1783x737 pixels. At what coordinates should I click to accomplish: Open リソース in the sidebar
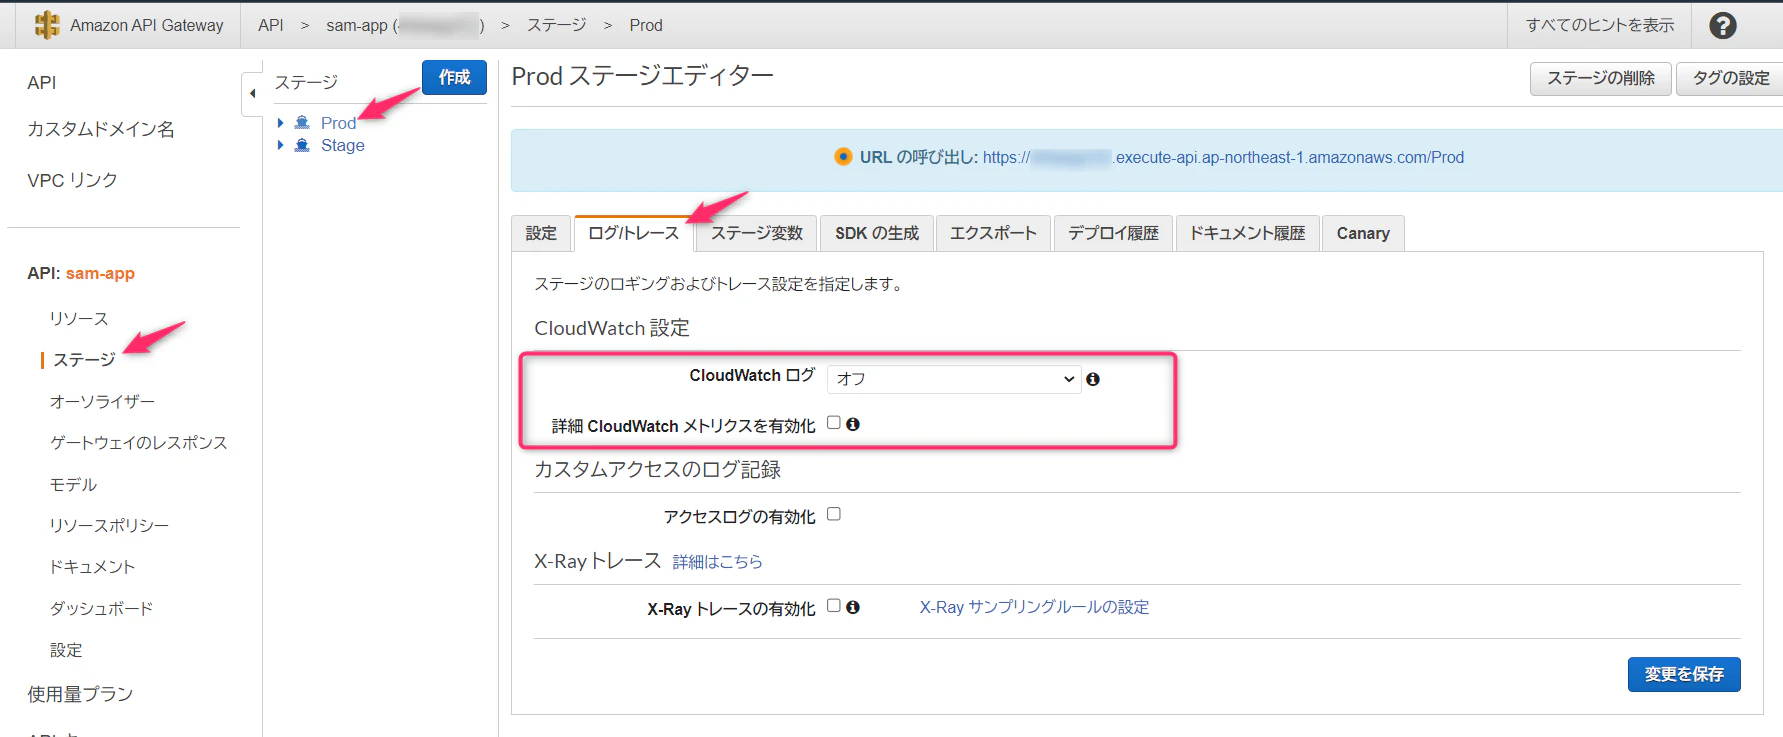(79, 318)
